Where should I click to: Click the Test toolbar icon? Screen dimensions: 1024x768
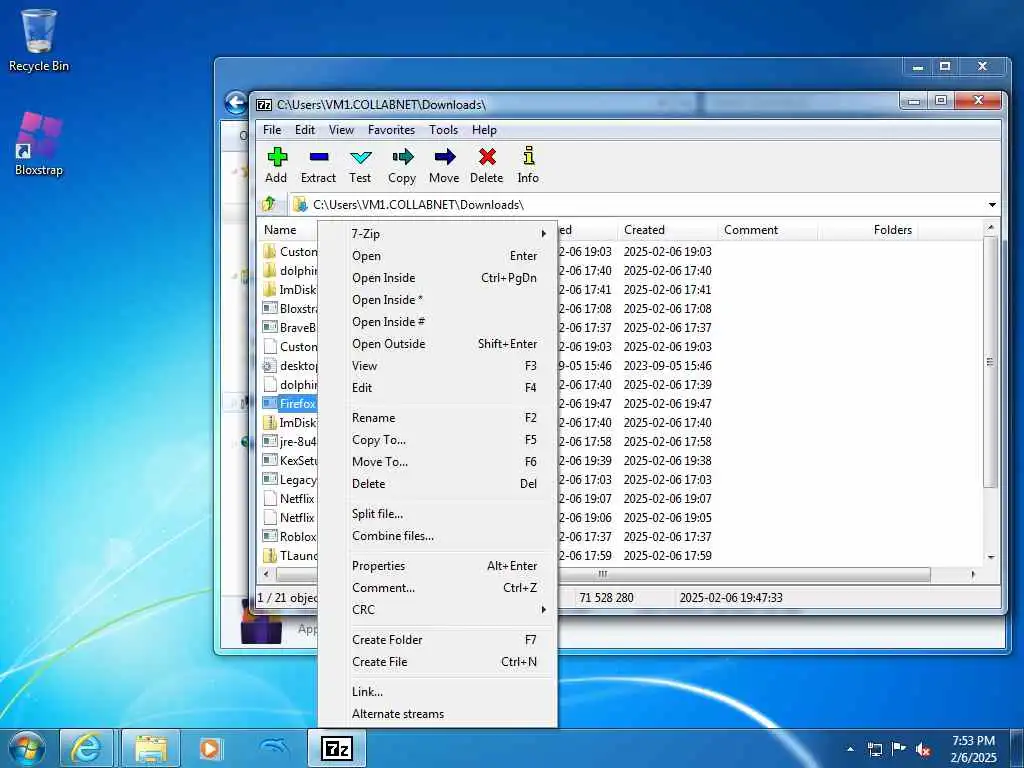pos(360,165)
